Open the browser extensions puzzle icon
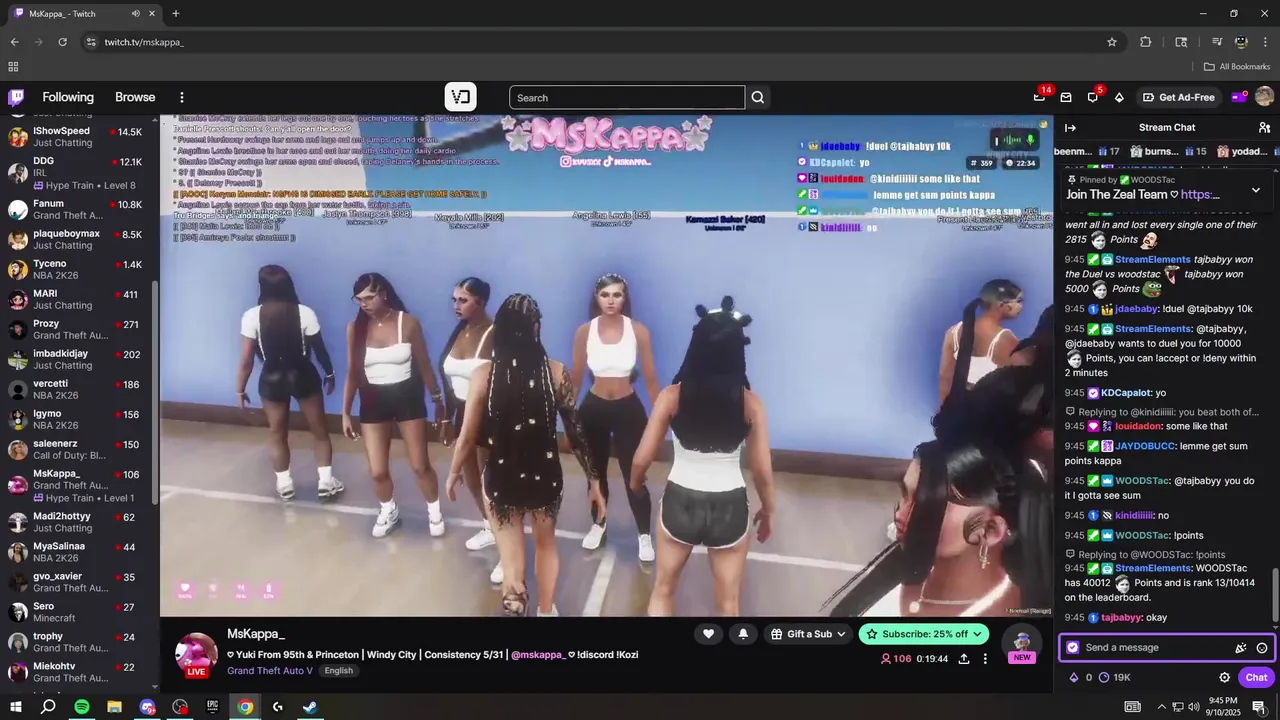Image resolution: width=1280 pixels, height=720 pixels. (1146, 42)
